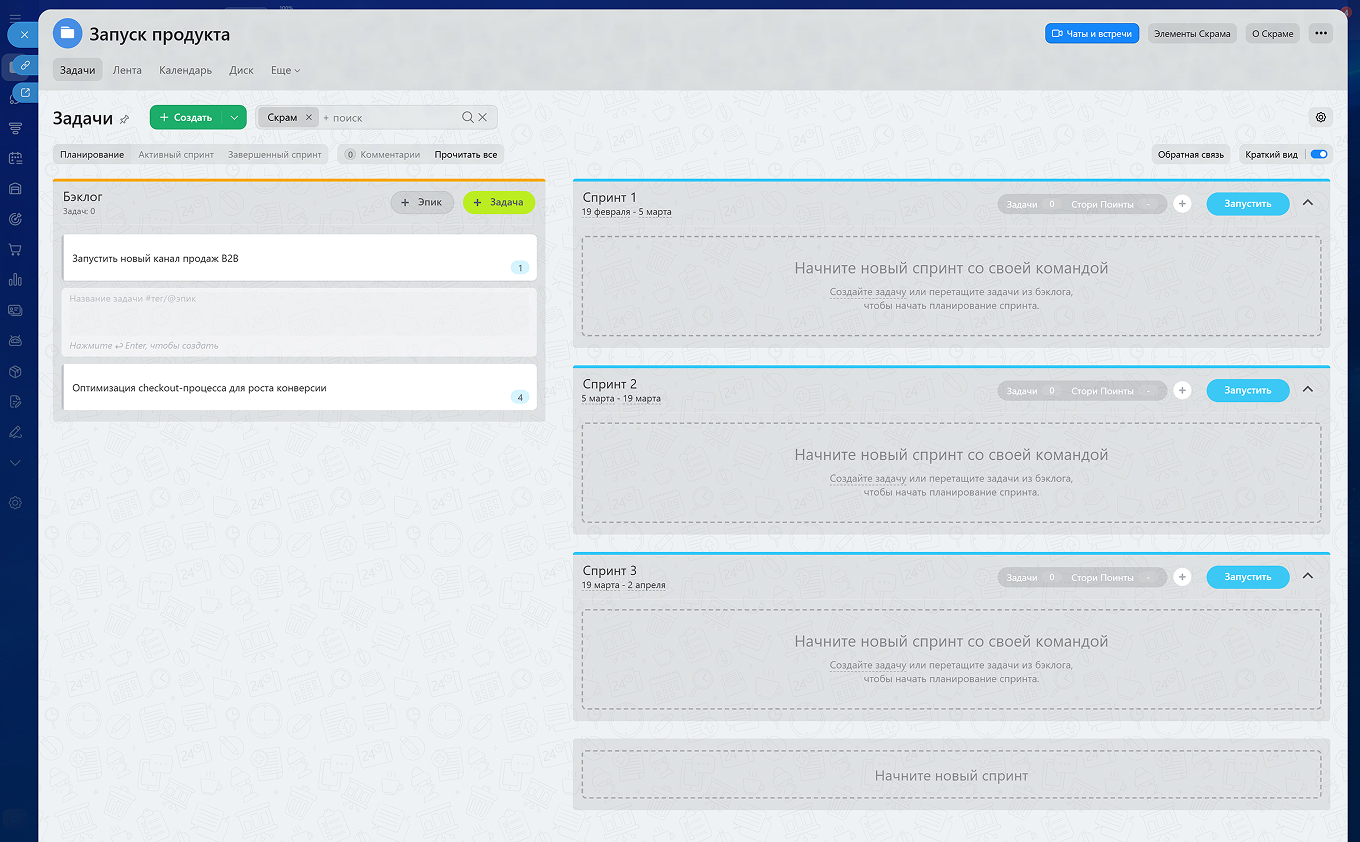
Task: Open the Чаты и встречи button
Action: 1091,33
